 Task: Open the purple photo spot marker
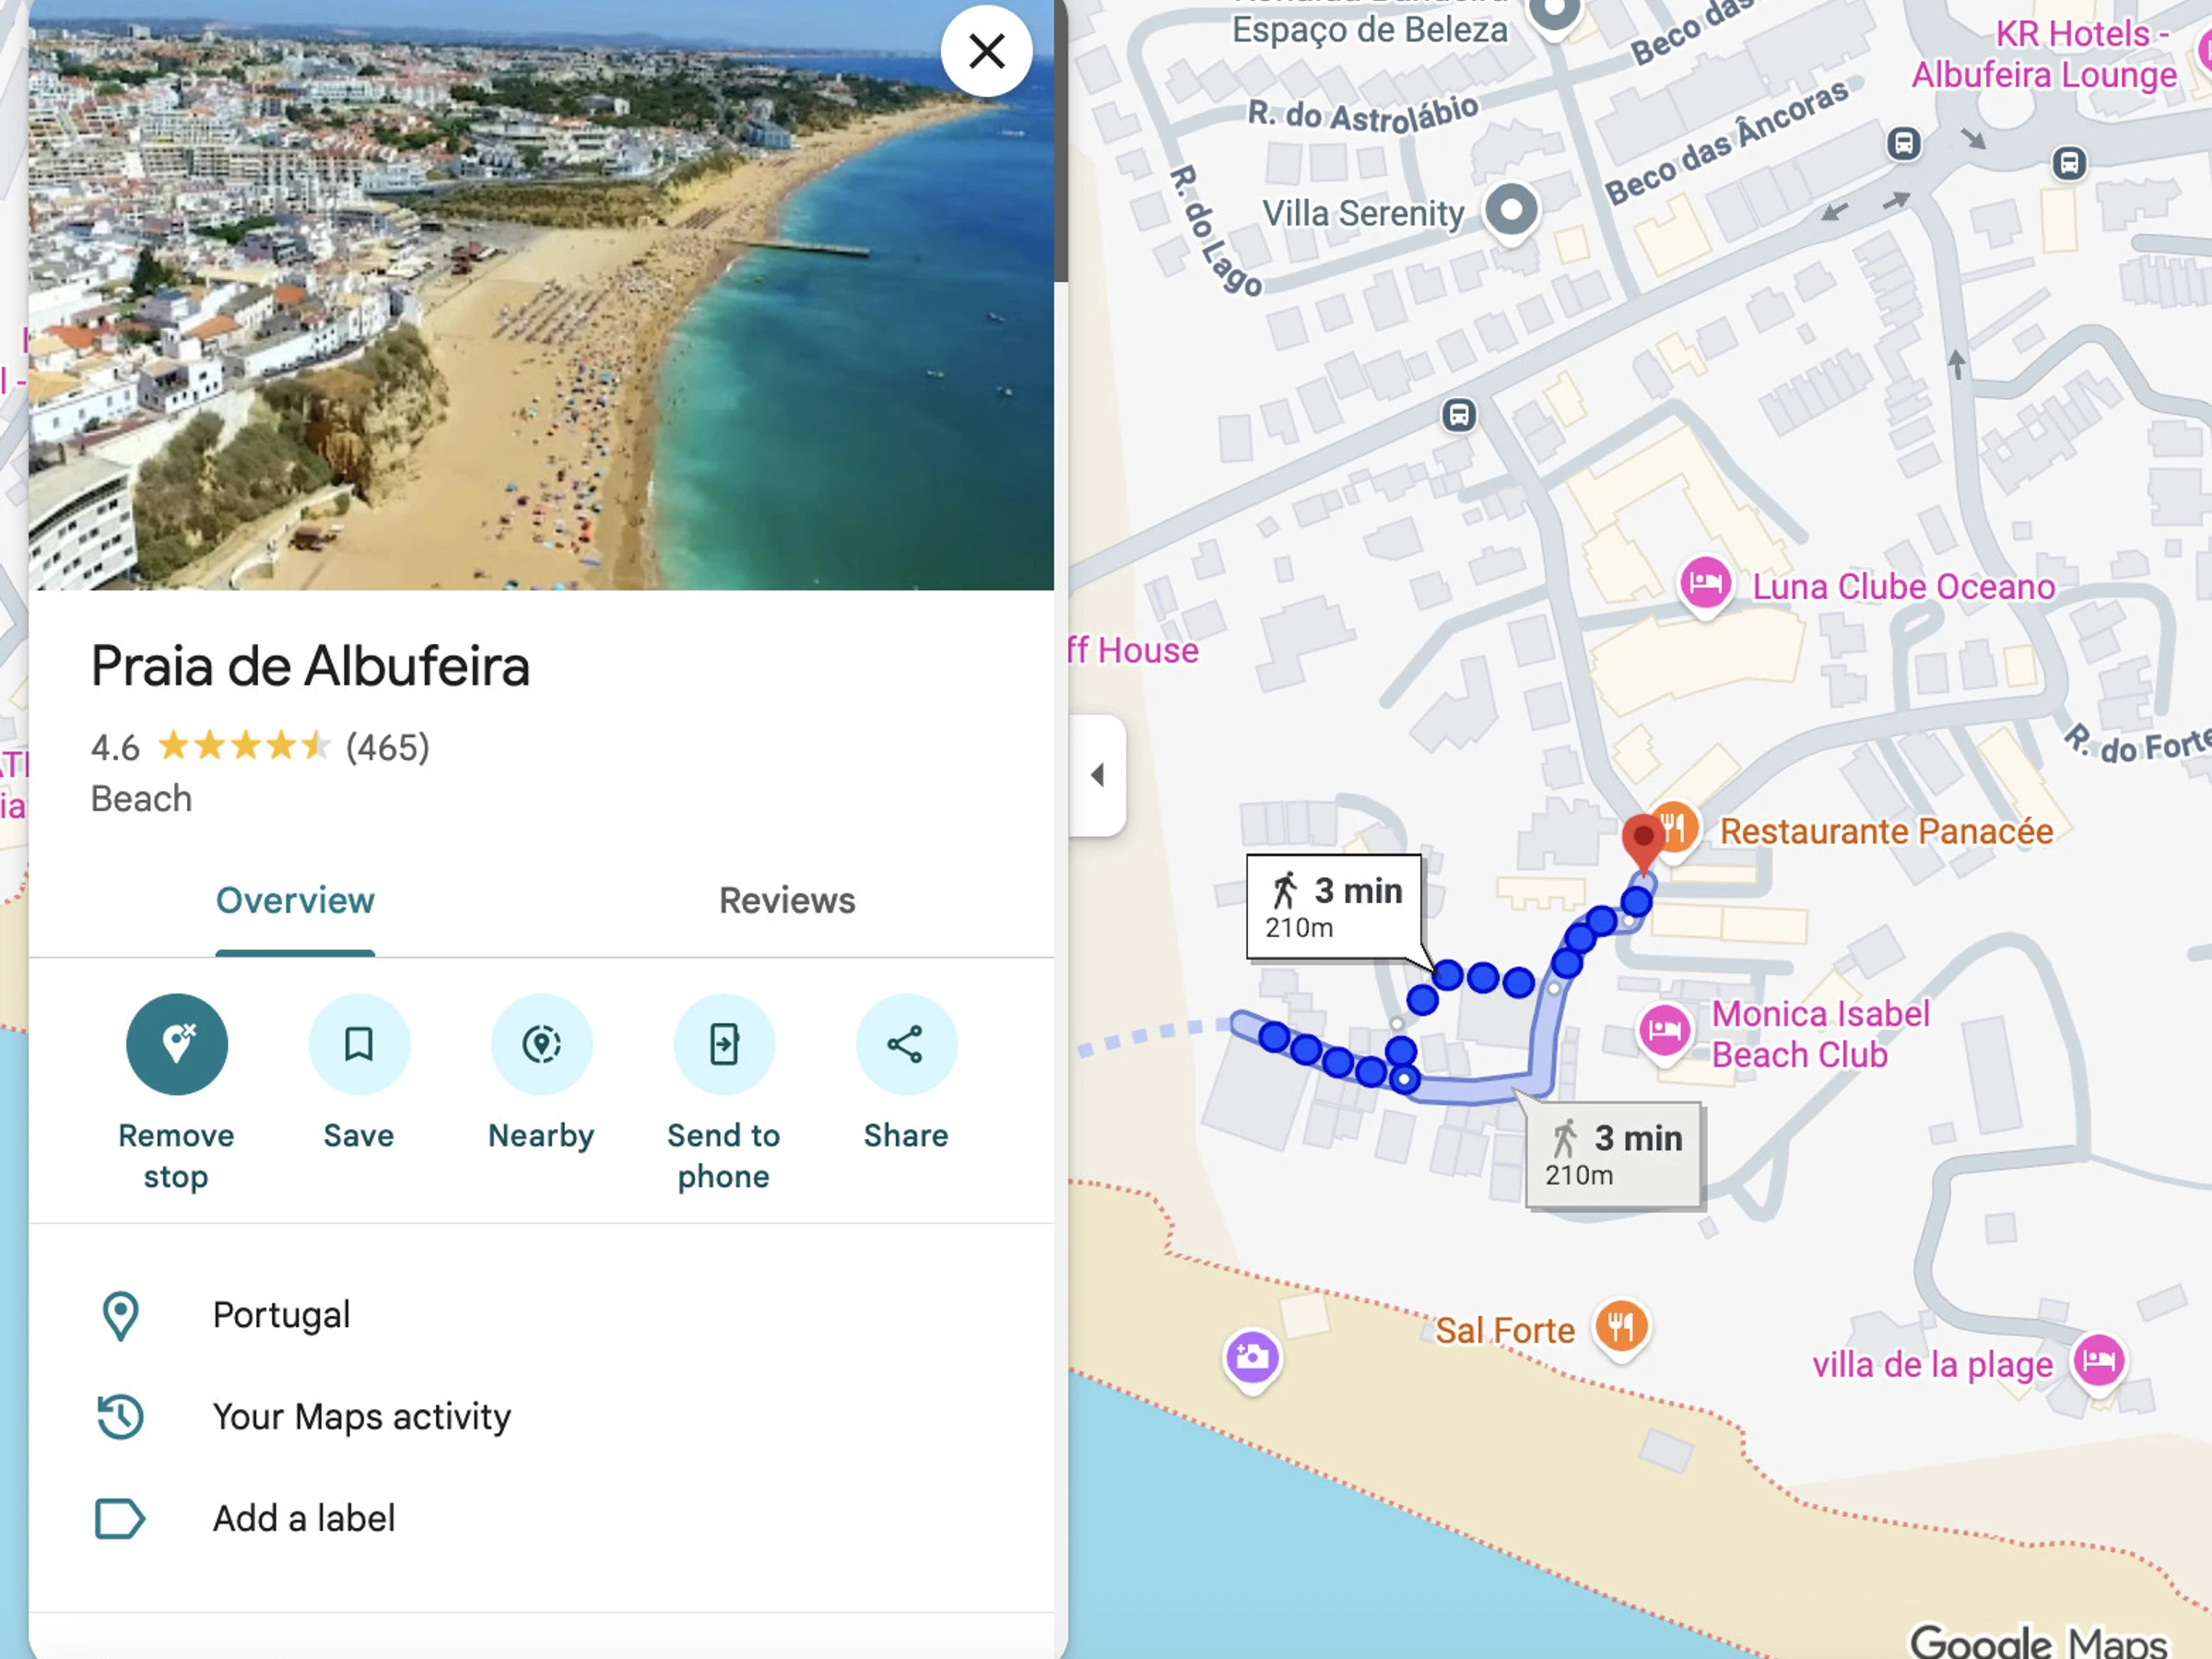coord(1252,1358)
